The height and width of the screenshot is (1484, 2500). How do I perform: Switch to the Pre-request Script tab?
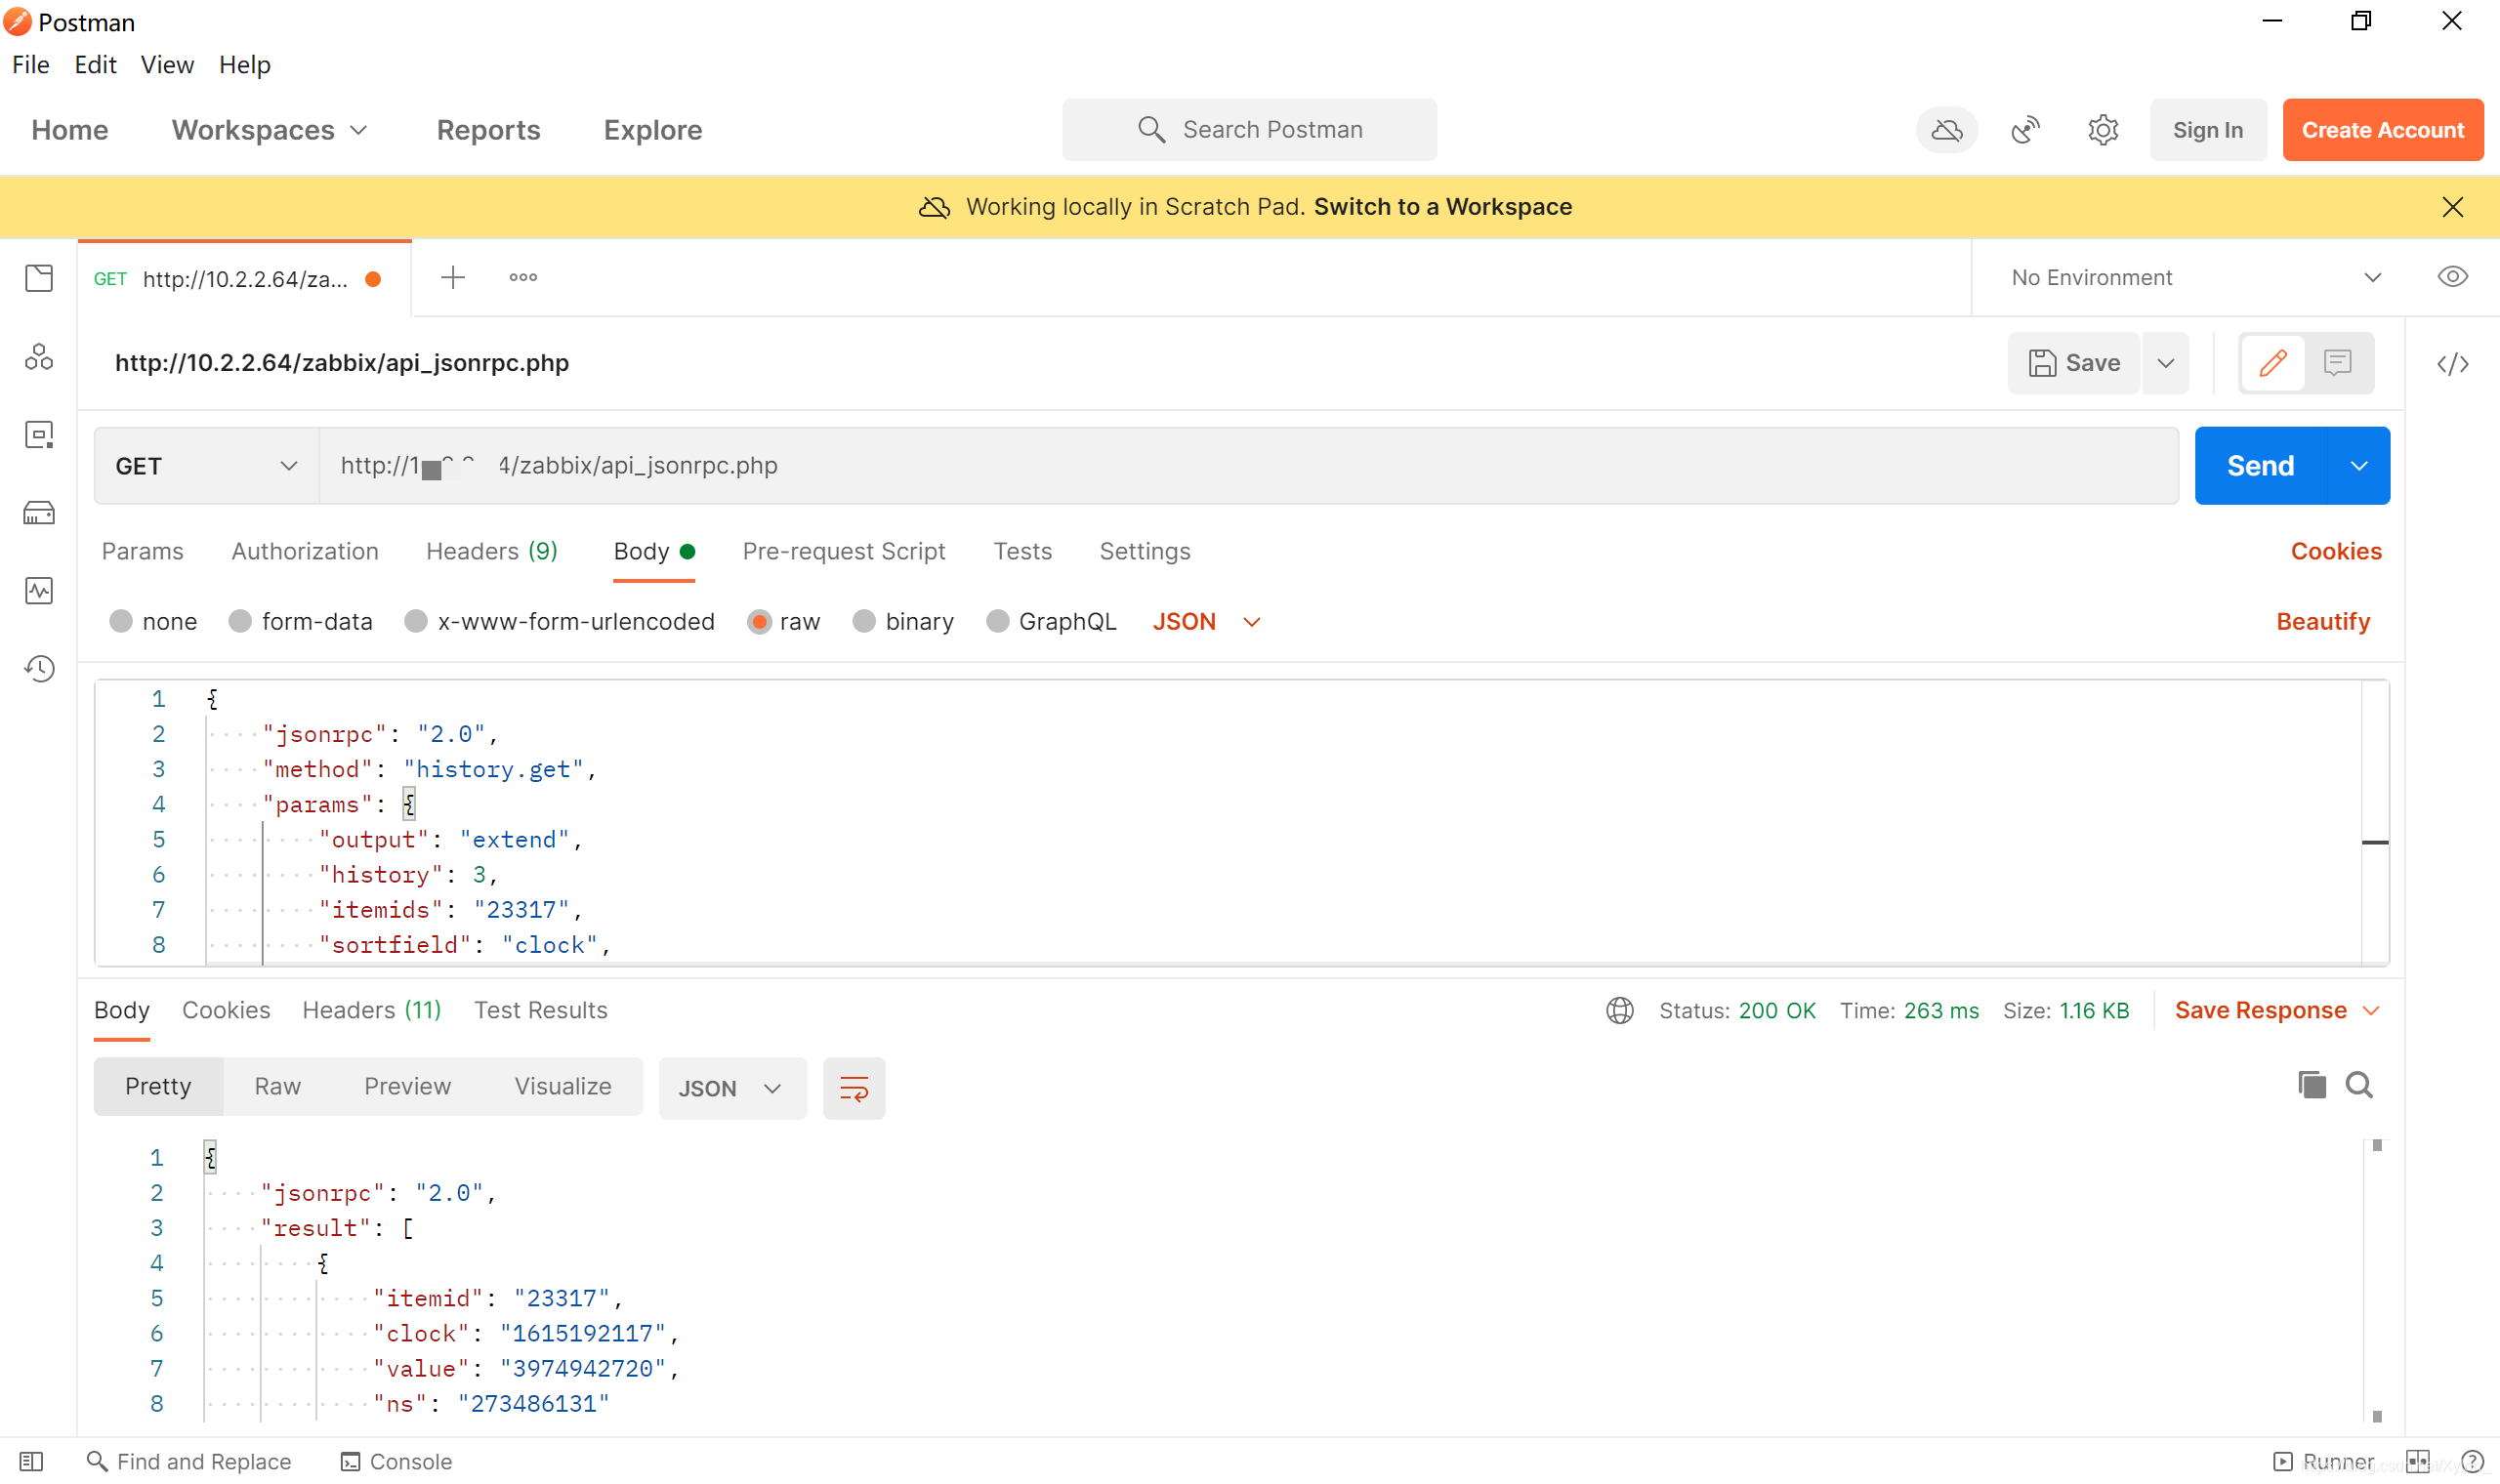click(x=844, y=552)
